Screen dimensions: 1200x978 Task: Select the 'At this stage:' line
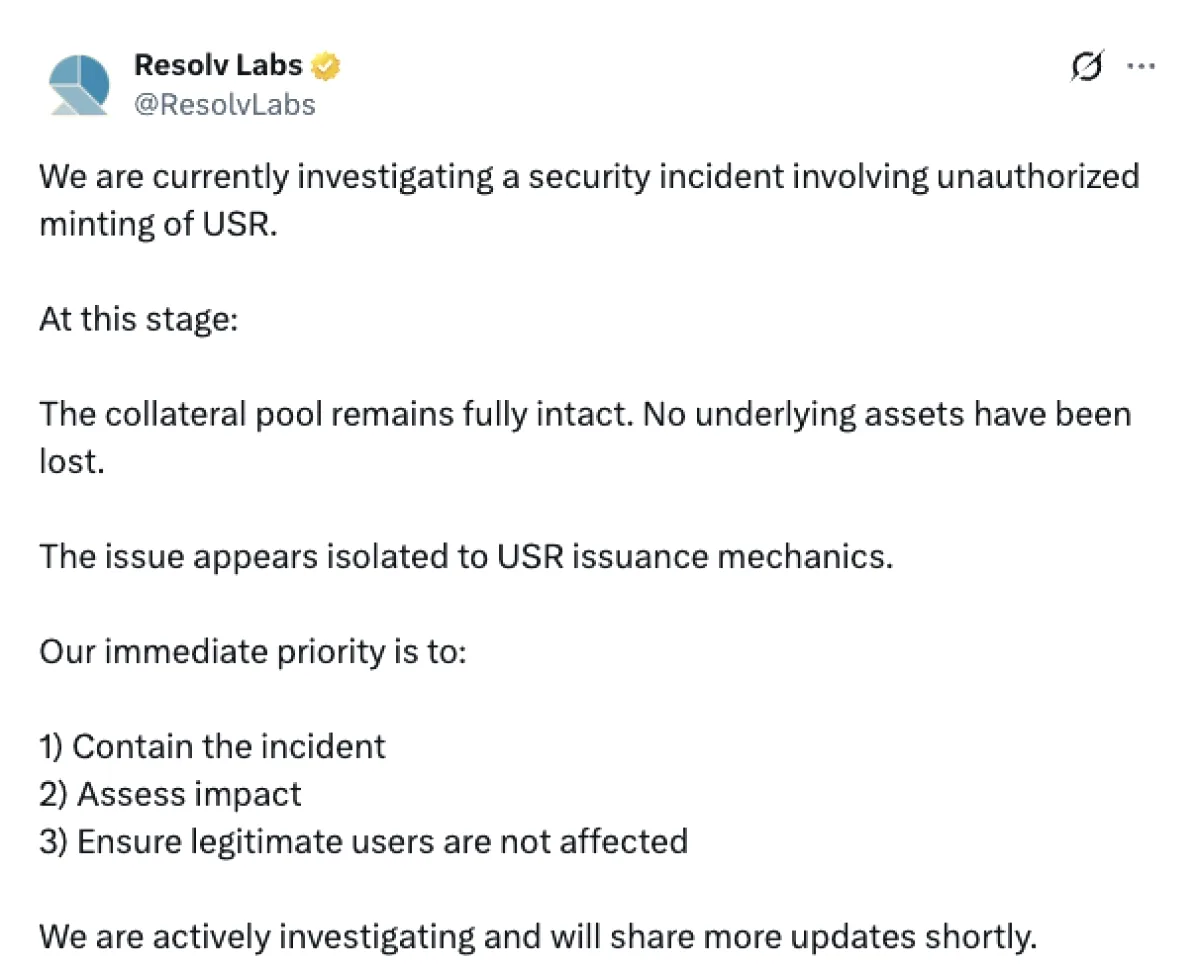(x=139, y=319)
